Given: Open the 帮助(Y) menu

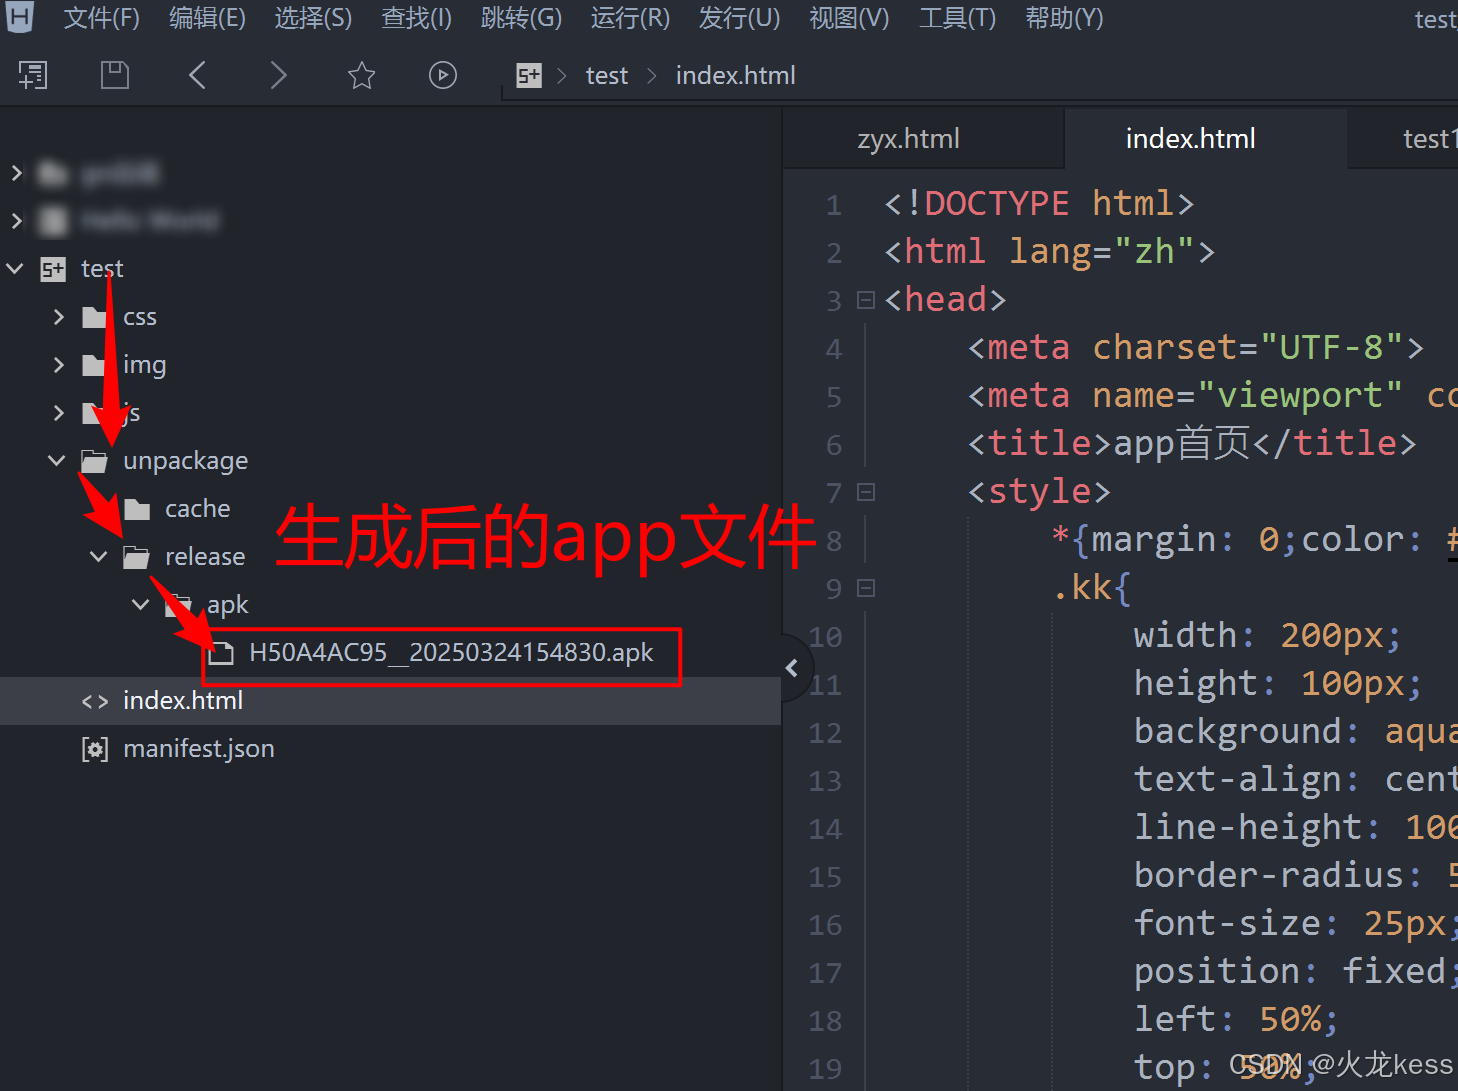Looking at the screenshot, I should click(1064, 18).
